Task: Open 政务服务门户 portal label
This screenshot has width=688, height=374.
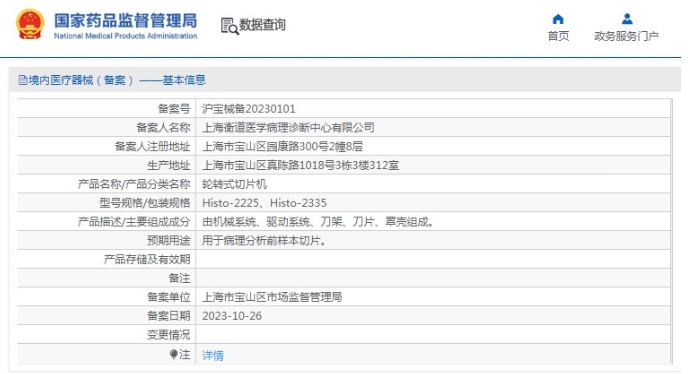Action: (626, 36)
